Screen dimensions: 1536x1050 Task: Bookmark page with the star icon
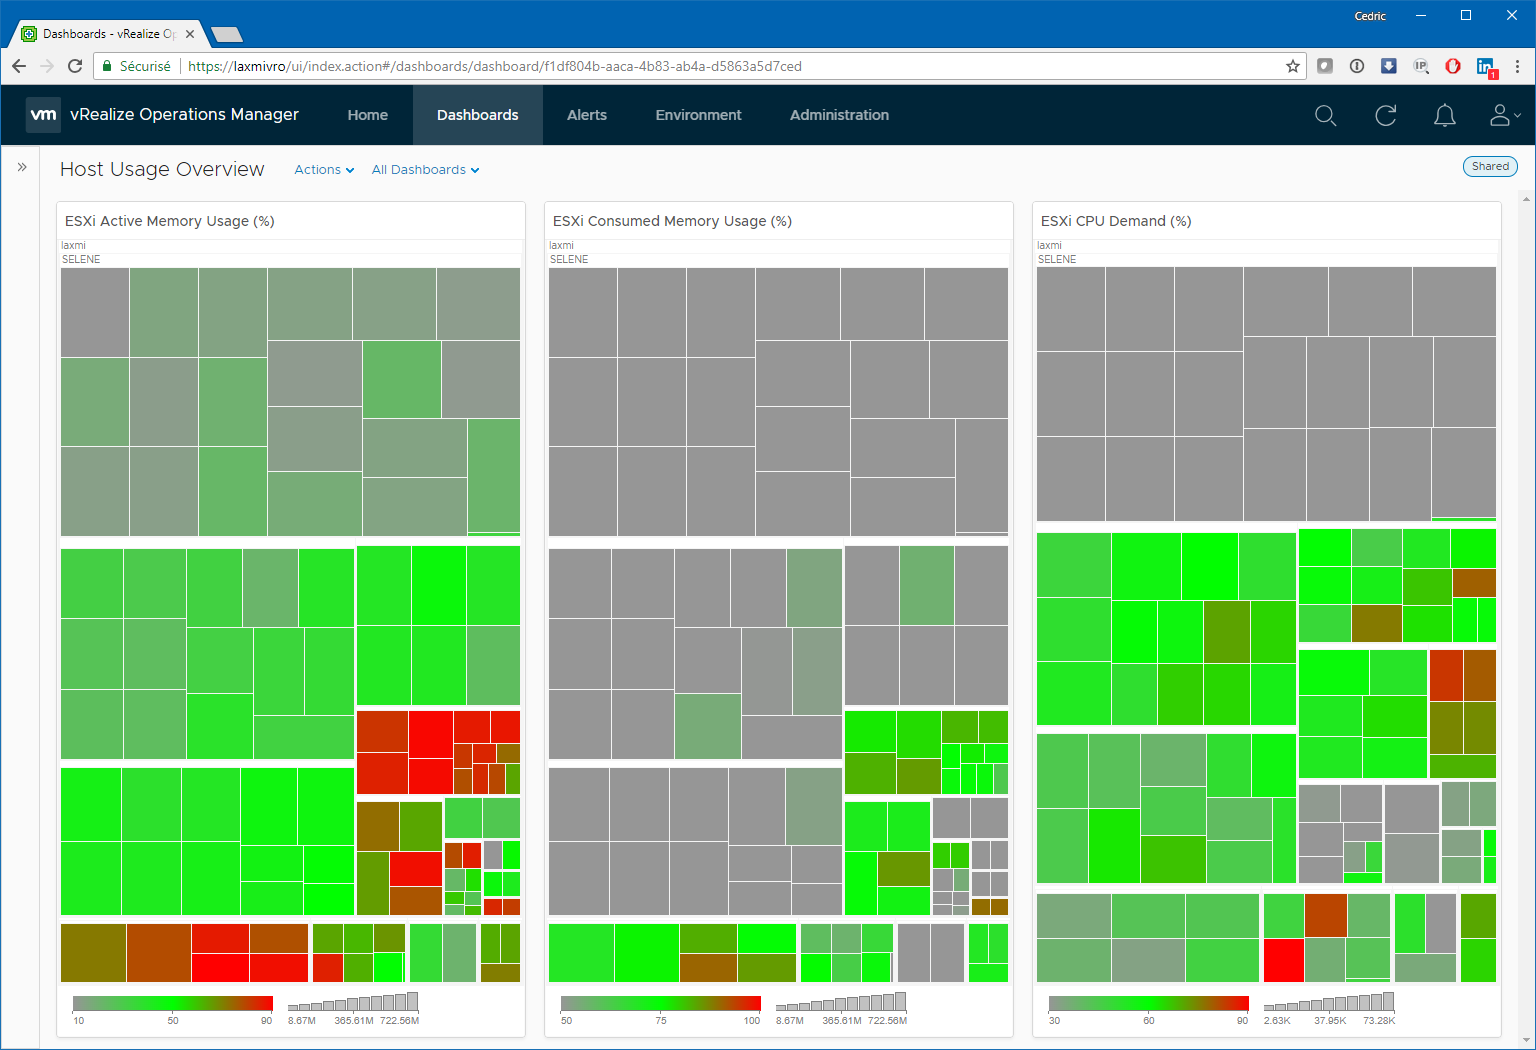(1292, 66)
